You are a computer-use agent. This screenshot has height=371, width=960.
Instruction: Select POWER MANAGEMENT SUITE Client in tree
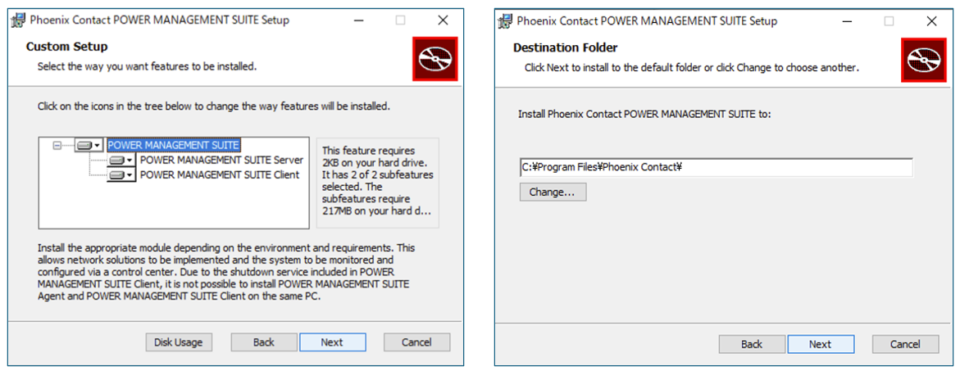[x=220, y=174]
